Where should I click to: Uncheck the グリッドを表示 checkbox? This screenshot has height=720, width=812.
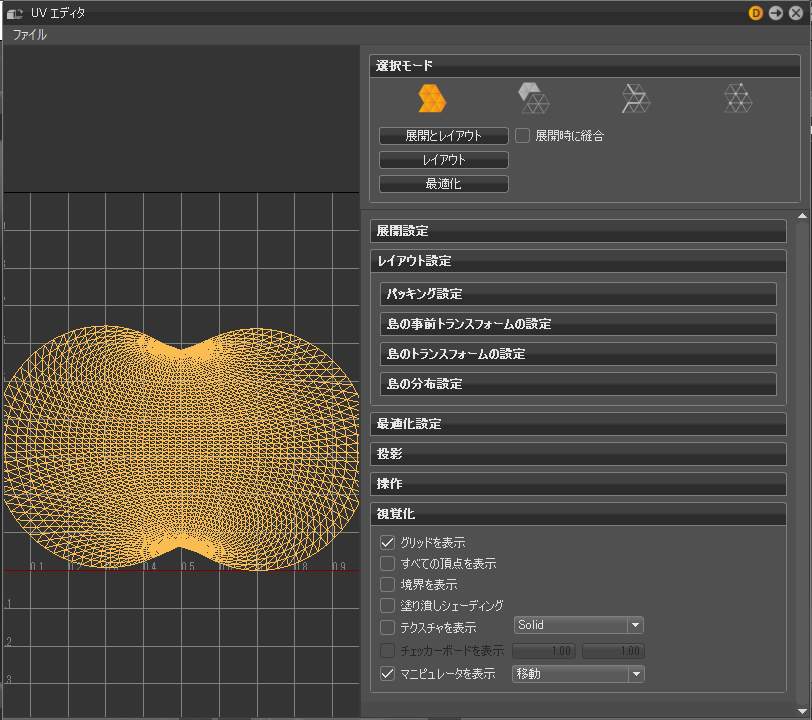[x=387, y=542]
